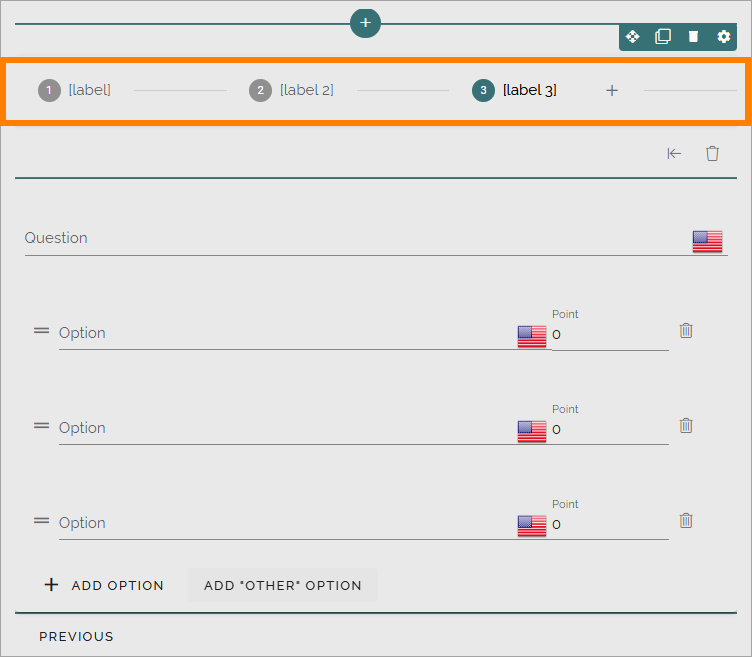752x657 pixels.
Task: Select step 3 [label 3]
Action: click(x=514, y=90)
